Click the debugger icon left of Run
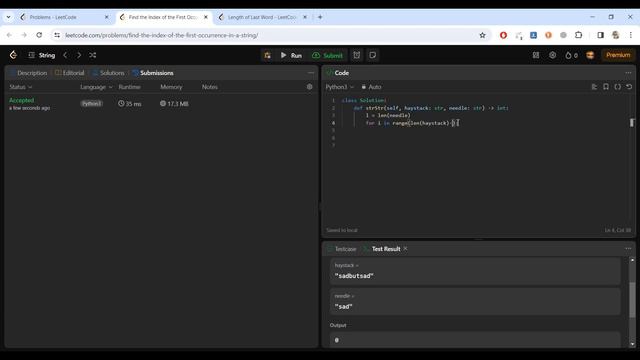 267,55
